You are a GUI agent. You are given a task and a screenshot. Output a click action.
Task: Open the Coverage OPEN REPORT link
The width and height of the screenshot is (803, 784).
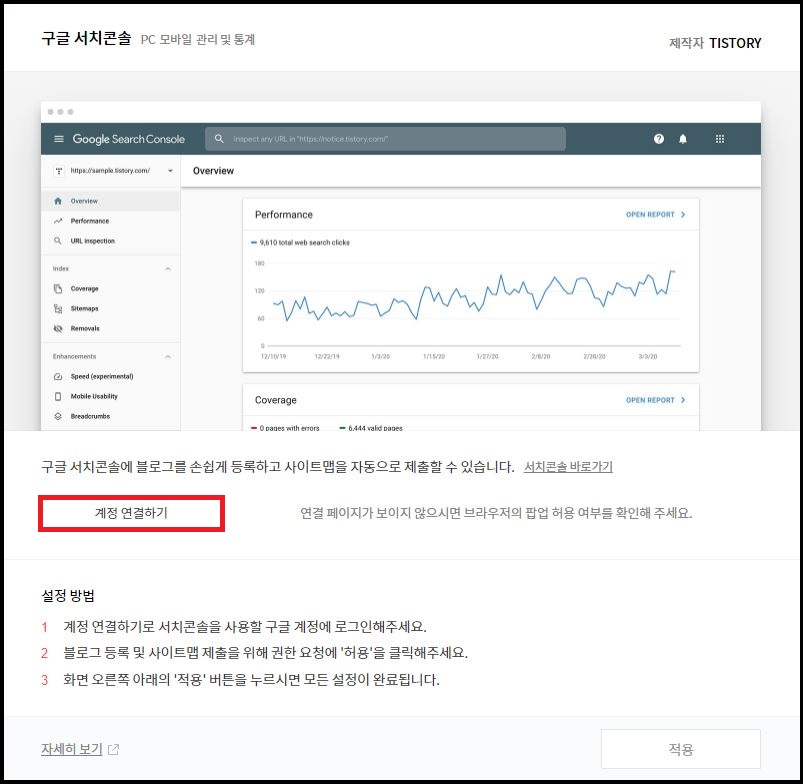[x=656, y=400]
